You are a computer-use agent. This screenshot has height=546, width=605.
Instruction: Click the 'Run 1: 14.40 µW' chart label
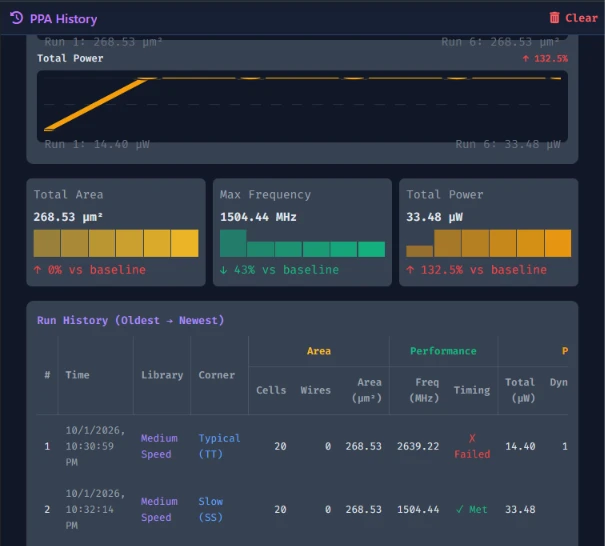coord(97,144)
